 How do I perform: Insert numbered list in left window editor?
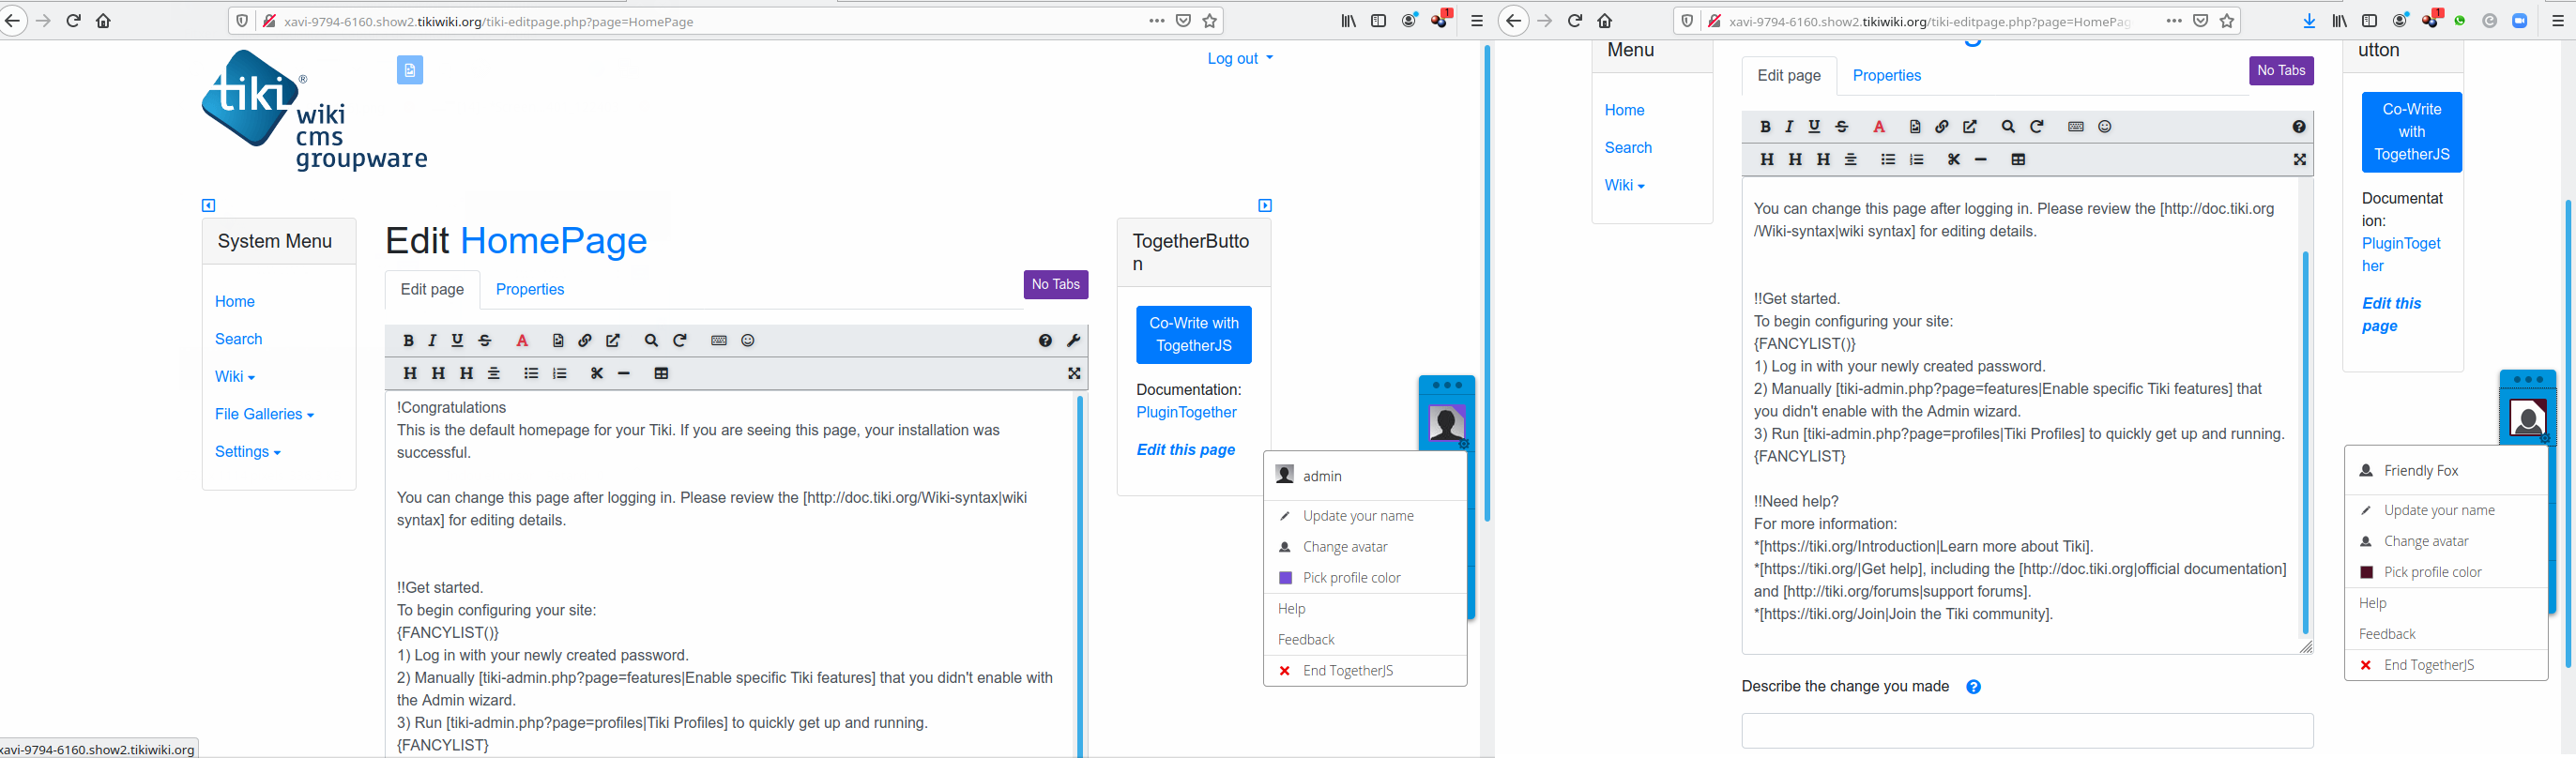click(560, 374)
